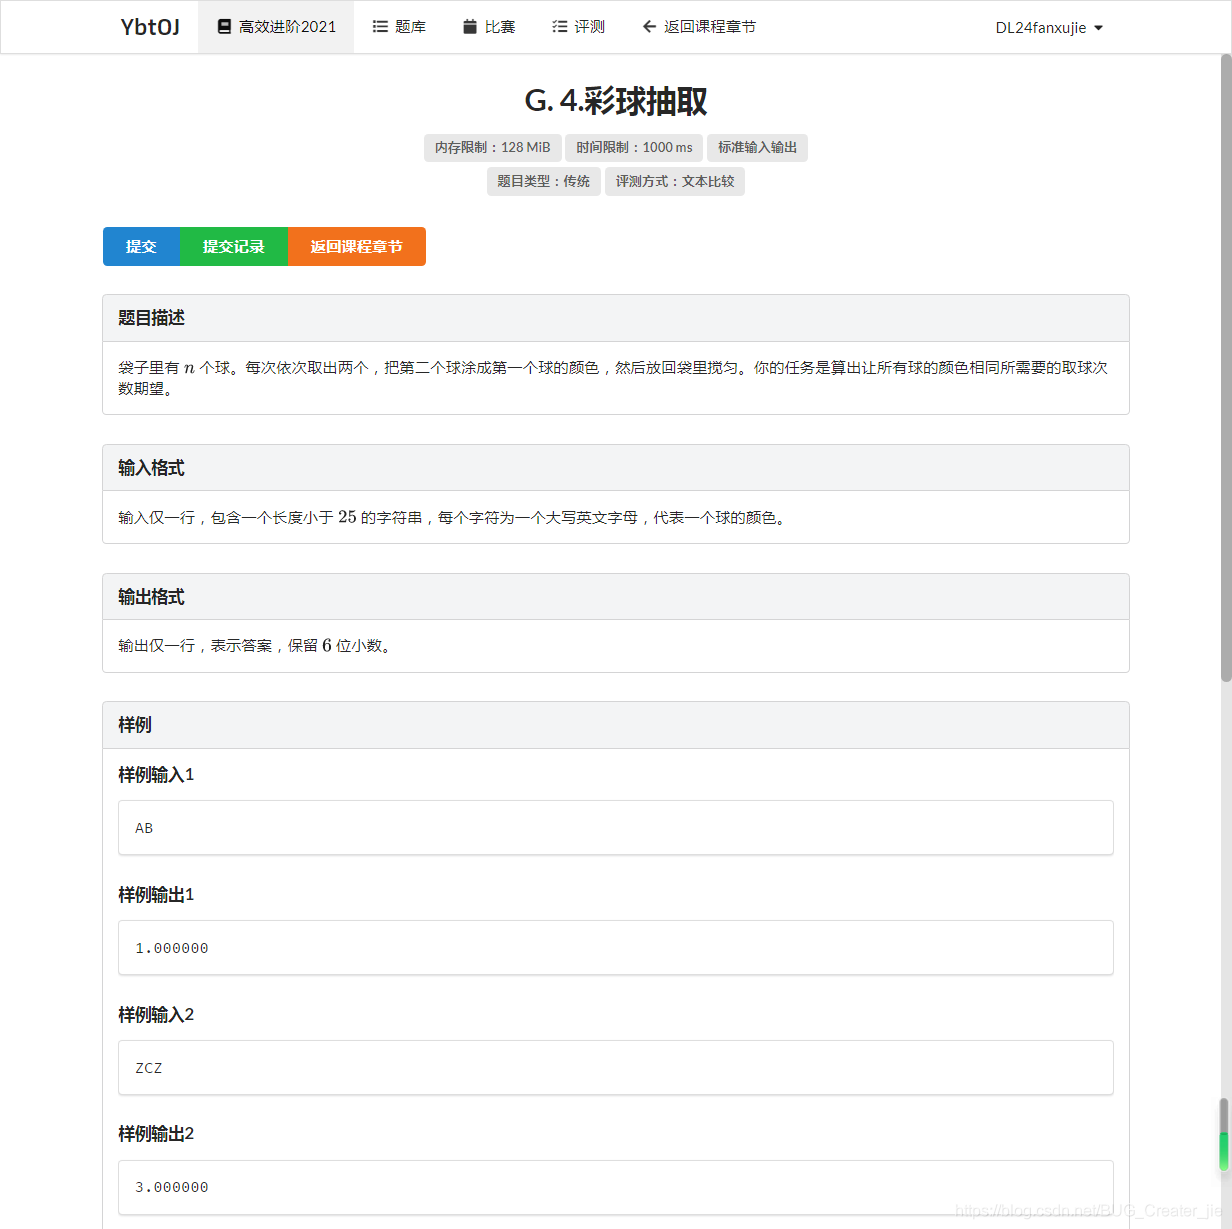Screen dimensions: 1232x1229
Task: Open the 比赛 menu item
Action: coord(489,27)
